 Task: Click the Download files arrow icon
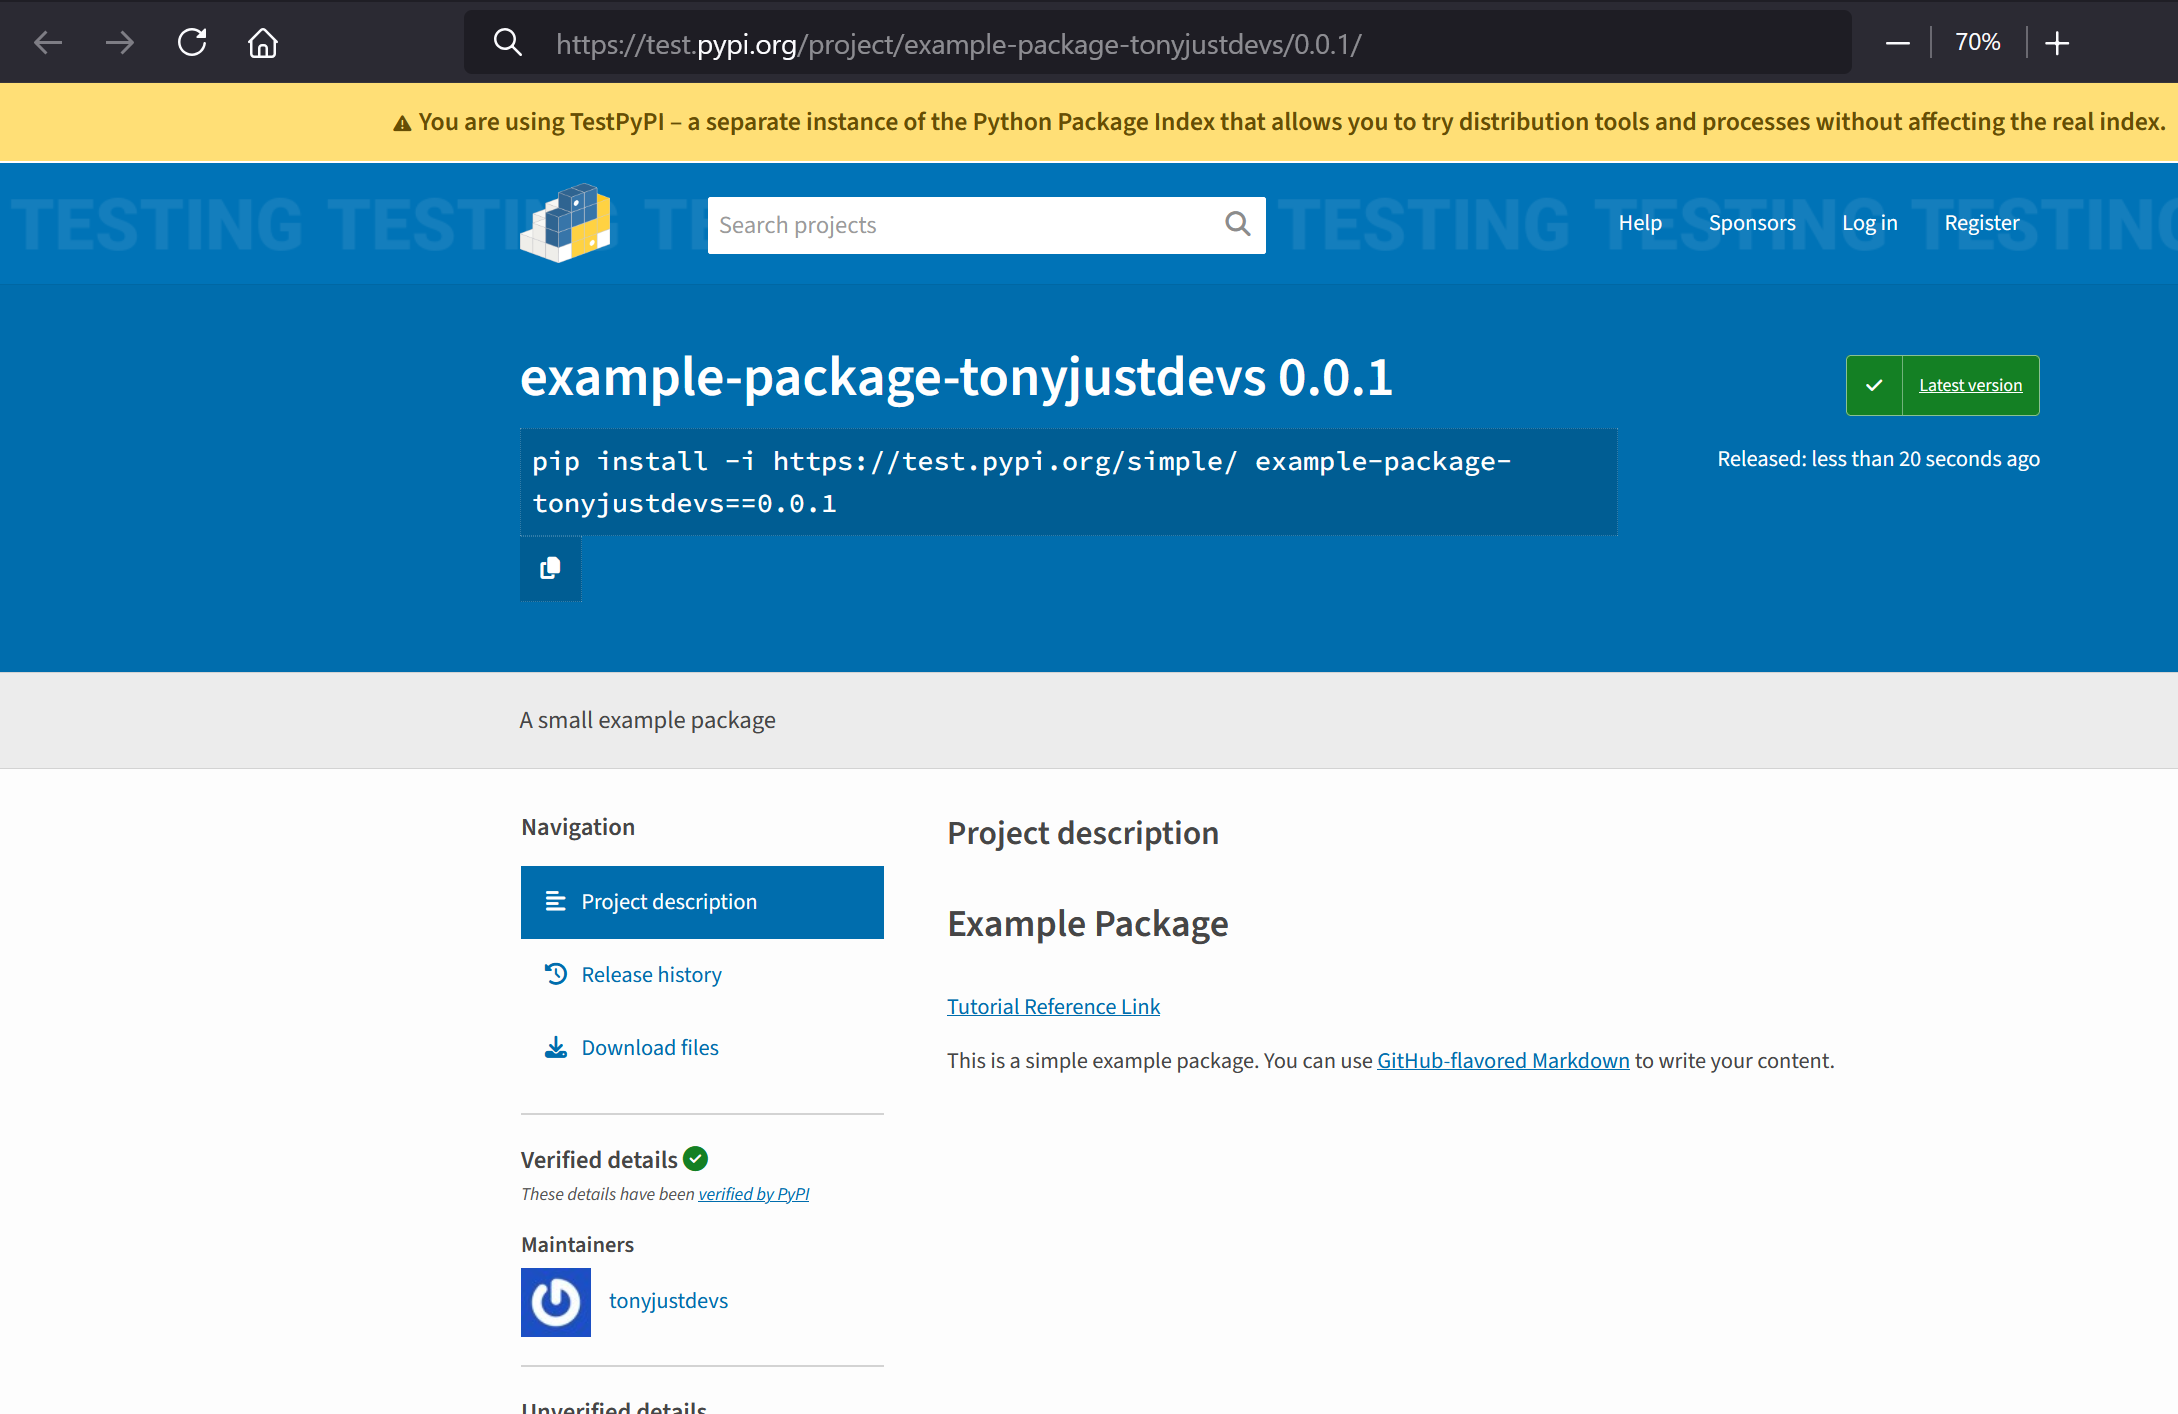(556, 1047)
